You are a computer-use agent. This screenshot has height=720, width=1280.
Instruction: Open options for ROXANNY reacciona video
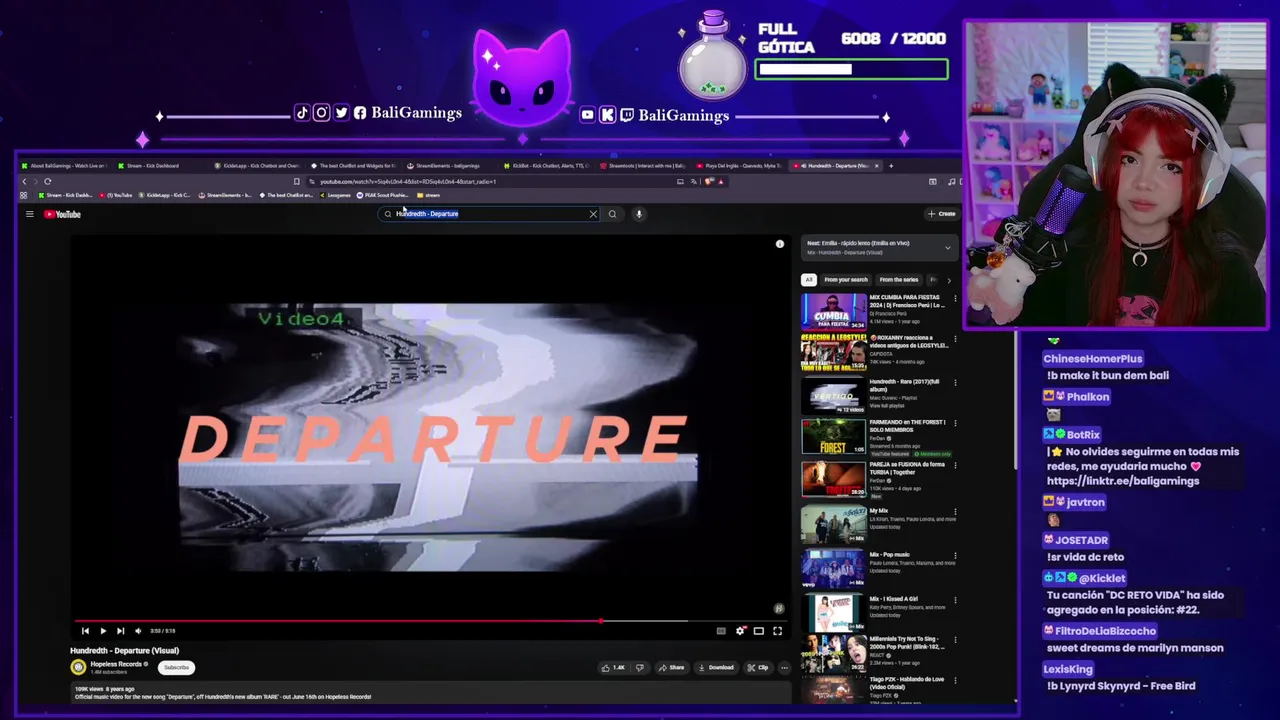click(x=955, y=340)
